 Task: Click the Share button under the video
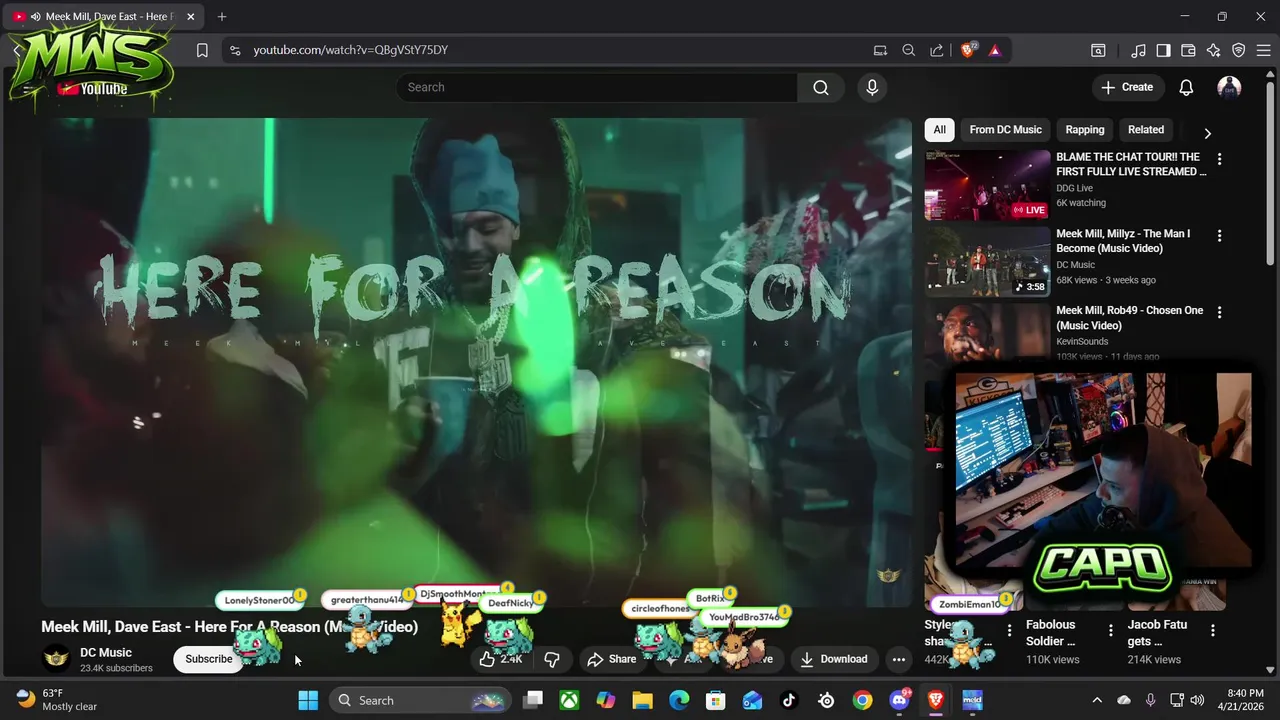(612, 659)
